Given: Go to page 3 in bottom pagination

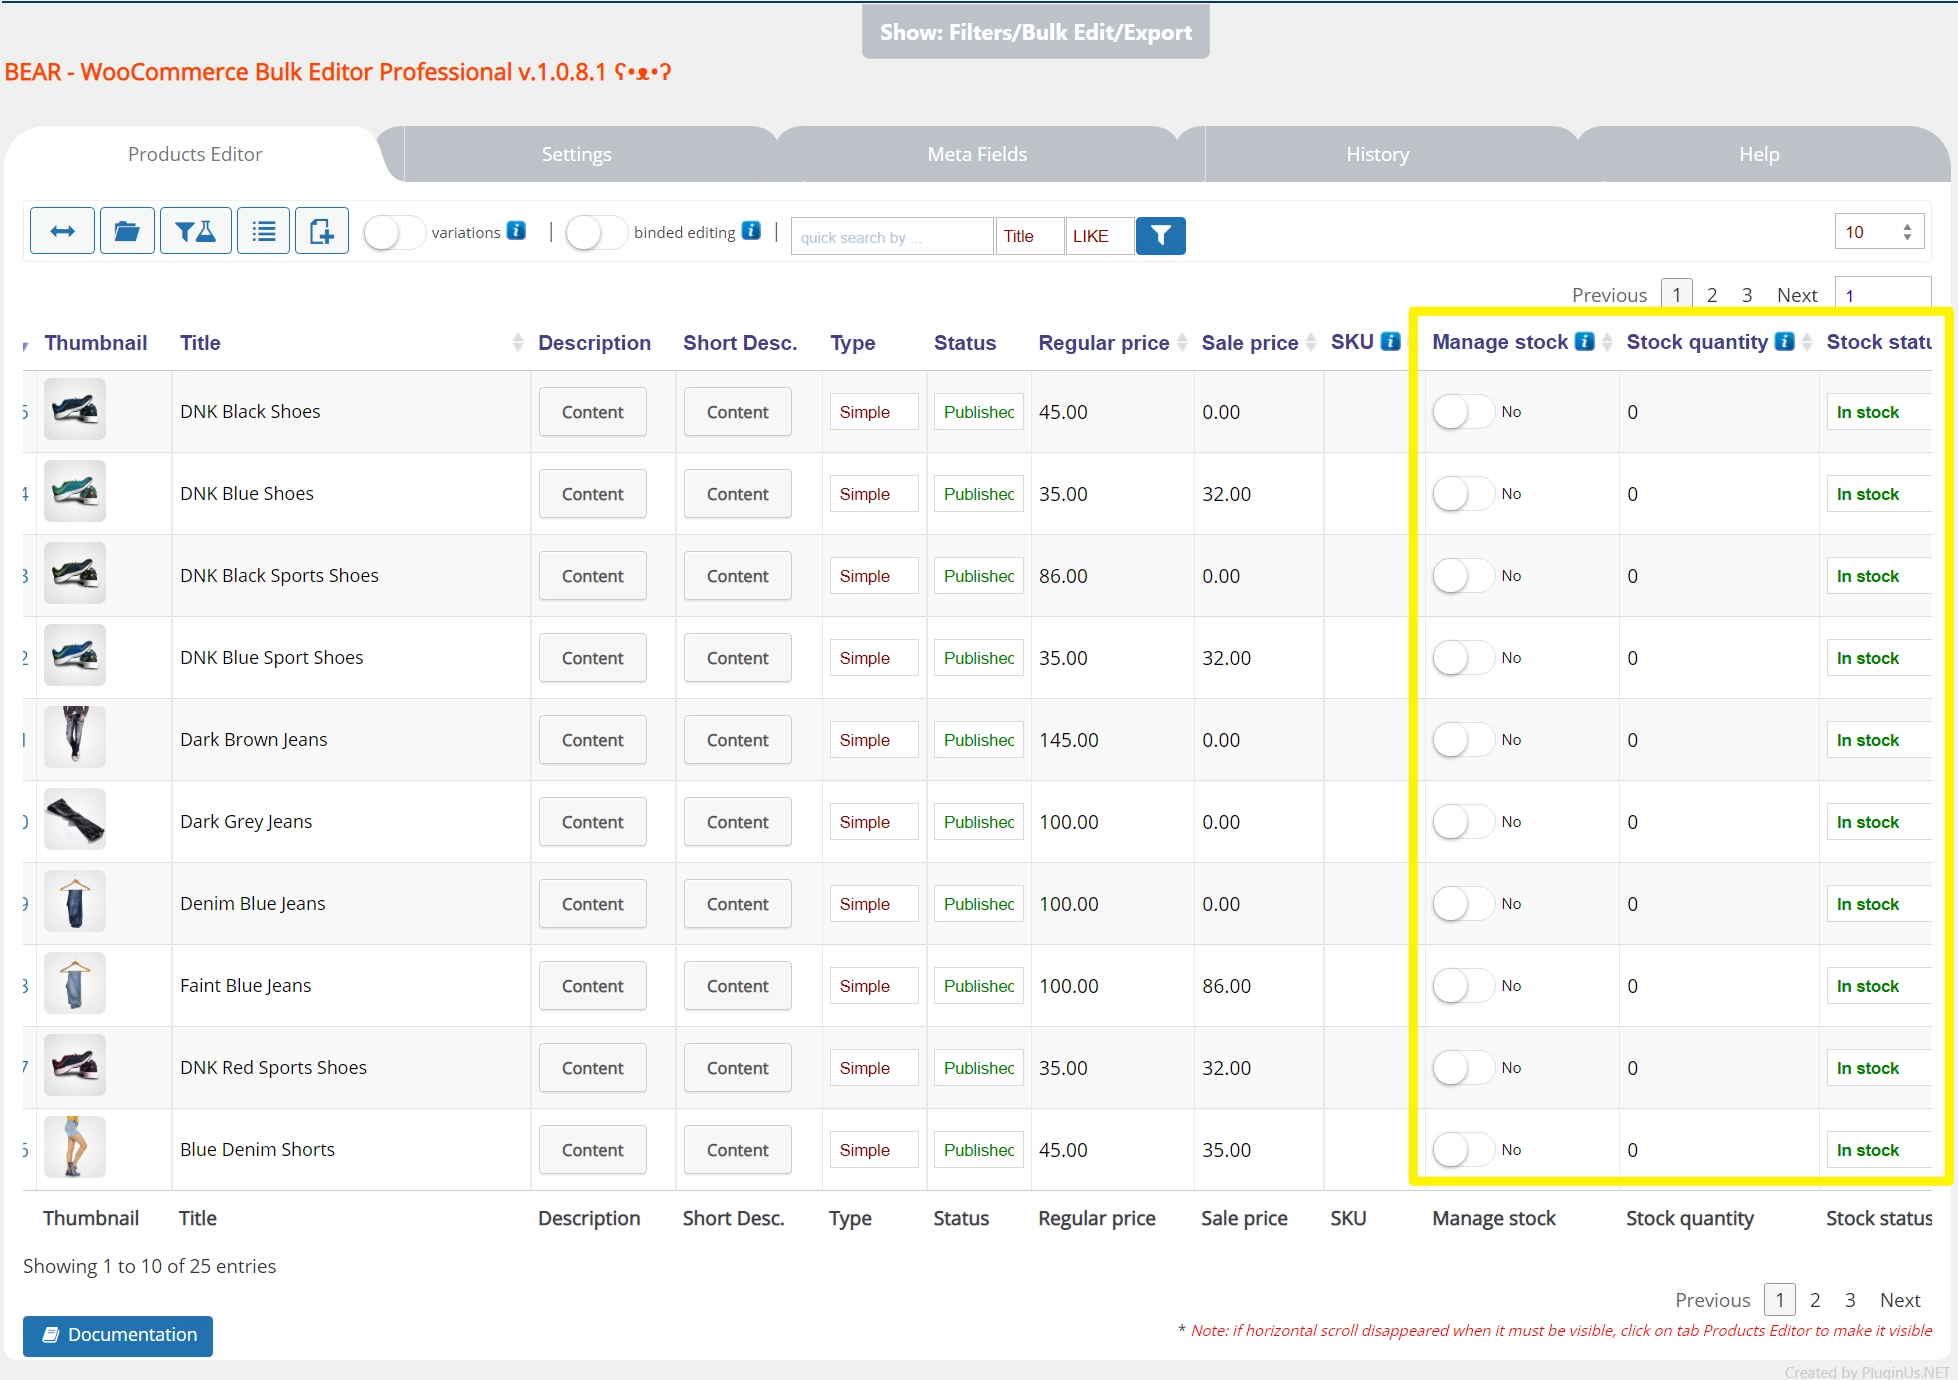Looking at the screenshot, I should [x=1850, y=1300].
